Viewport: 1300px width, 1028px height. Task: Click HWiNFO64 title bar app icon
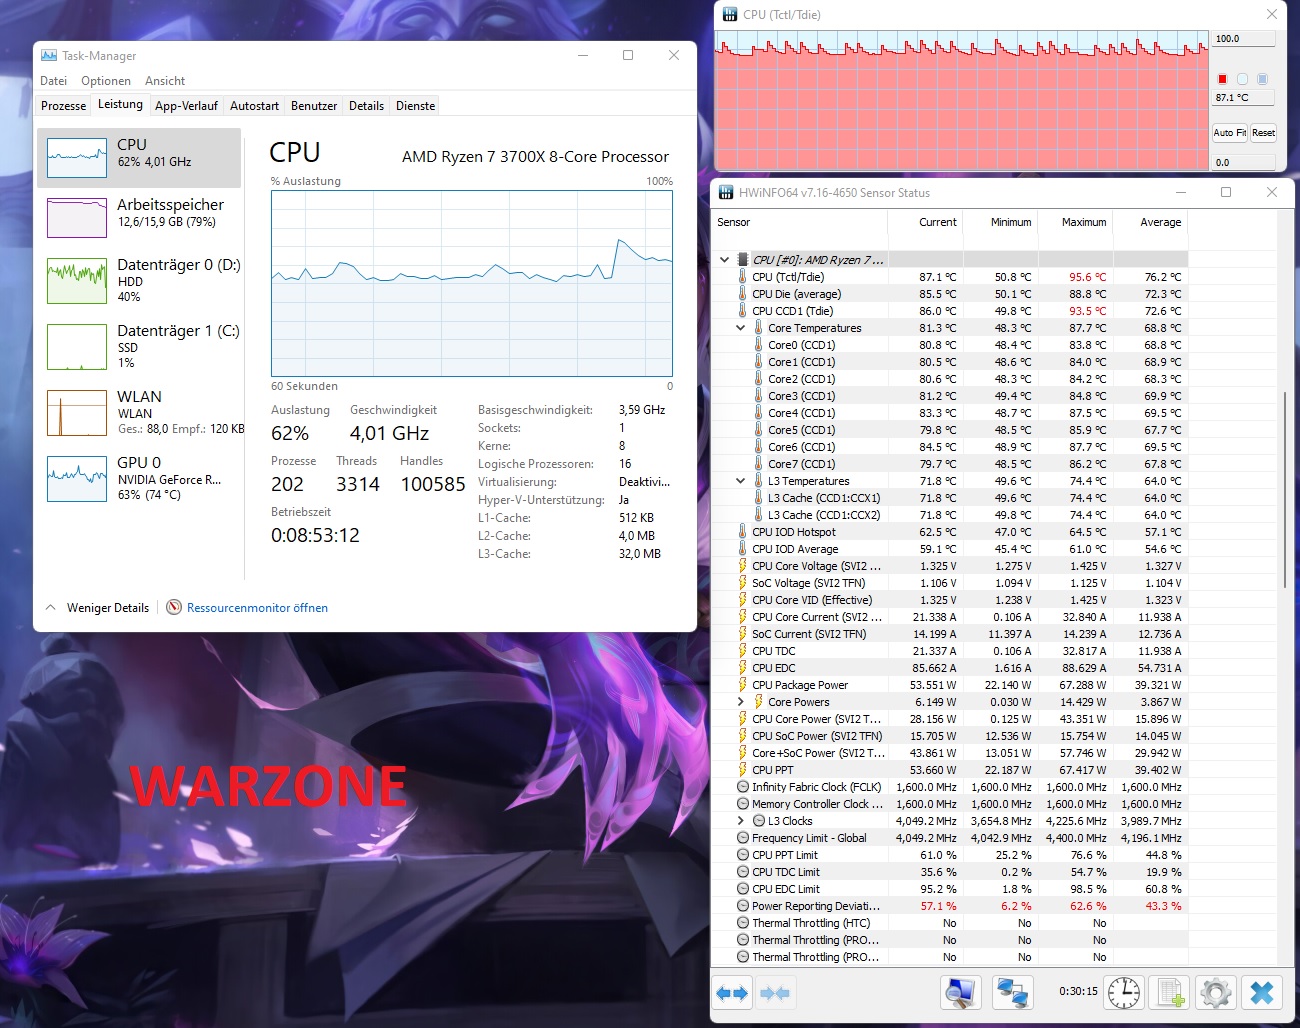point(726,192)
